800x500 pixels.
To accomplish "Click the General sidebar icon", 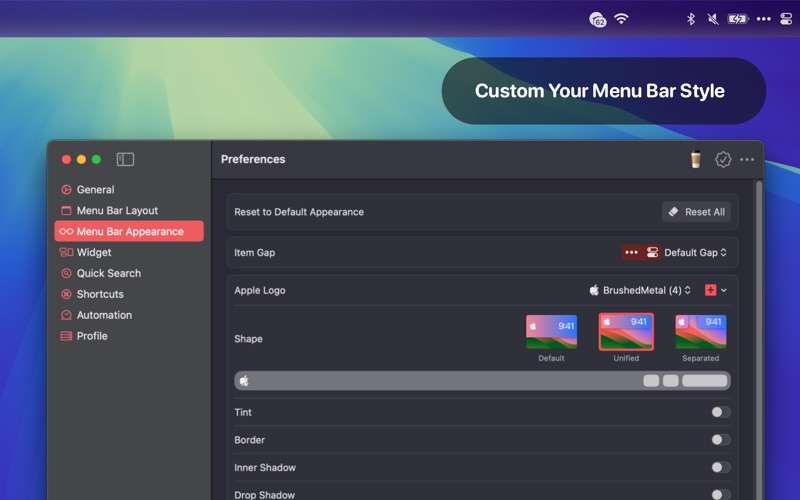I will pyautogui.click(x=66, y=190).
